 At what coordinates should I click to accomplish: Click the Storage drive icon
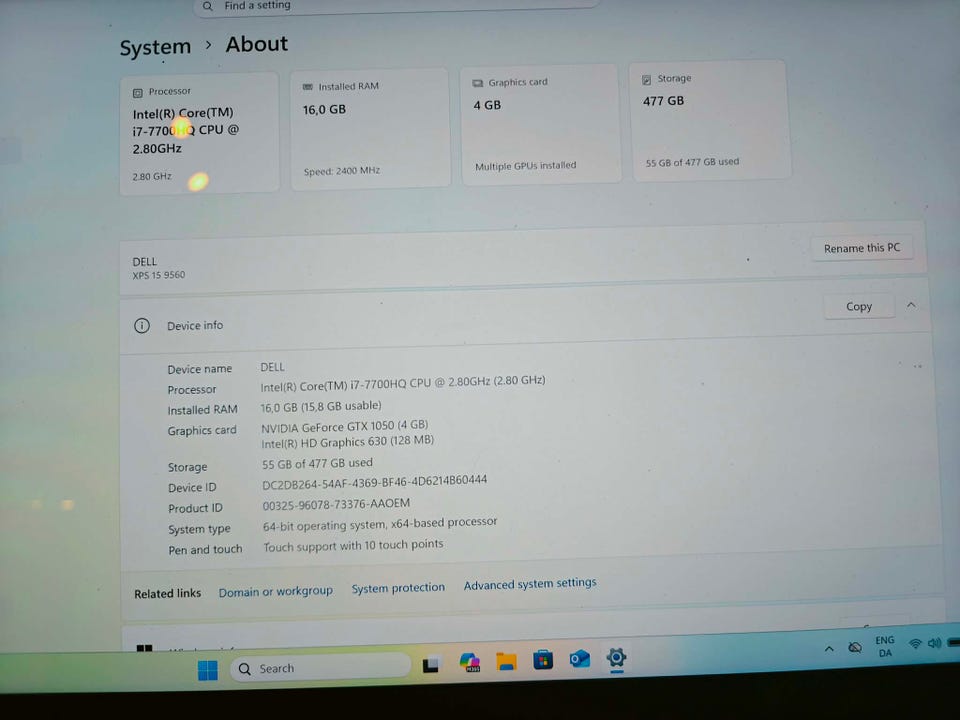pyautogui.click(x=647, y=80)
